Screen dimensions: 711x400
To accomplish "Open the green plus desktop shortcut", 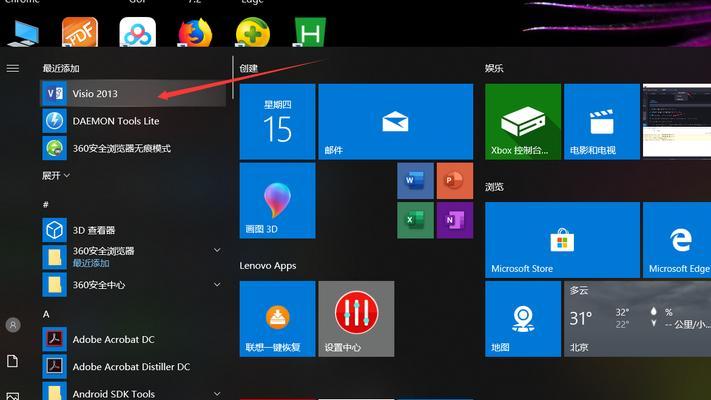I will (253, 32).
